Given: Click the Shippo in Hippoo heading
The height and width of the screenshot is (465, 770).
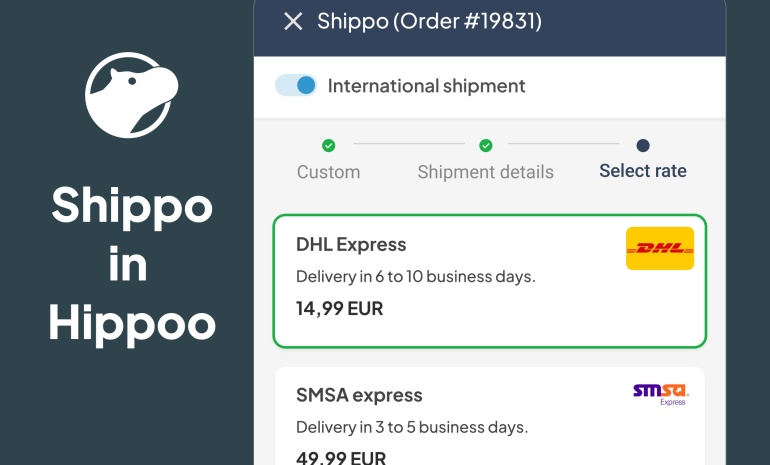Looking at the screenshot, I should click(132, 264).
